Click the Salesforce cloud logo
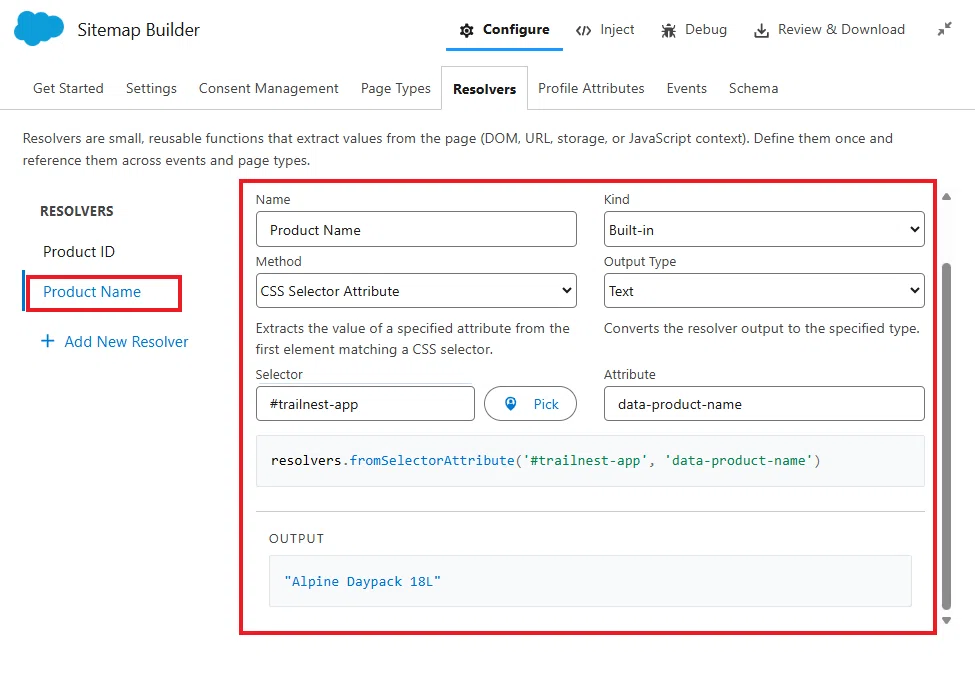This screenshot has width=975, height=673. pos(39,29)
